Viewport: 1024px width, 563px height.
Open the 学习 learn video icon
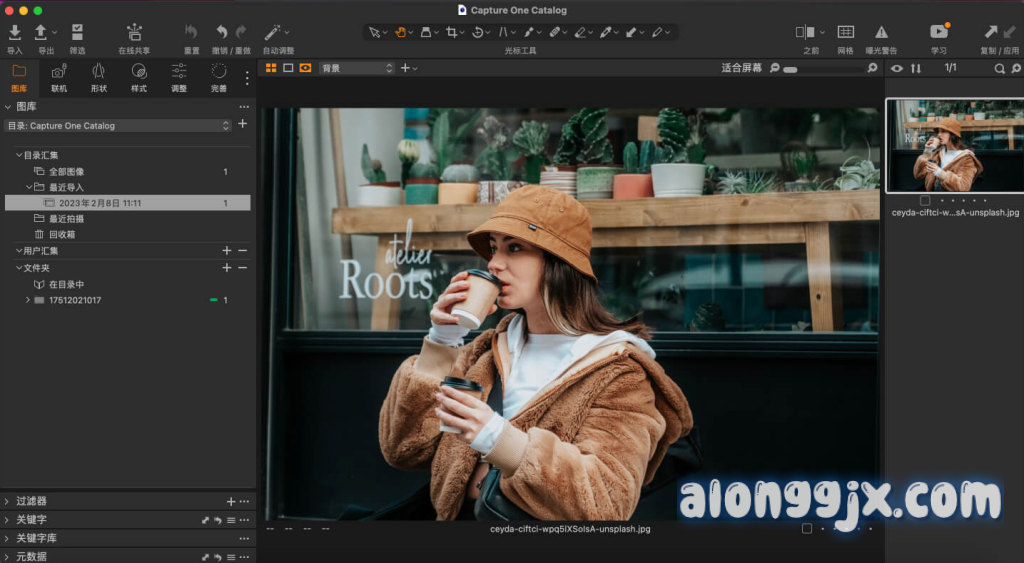pyautogui.click(x=938, y=33)
